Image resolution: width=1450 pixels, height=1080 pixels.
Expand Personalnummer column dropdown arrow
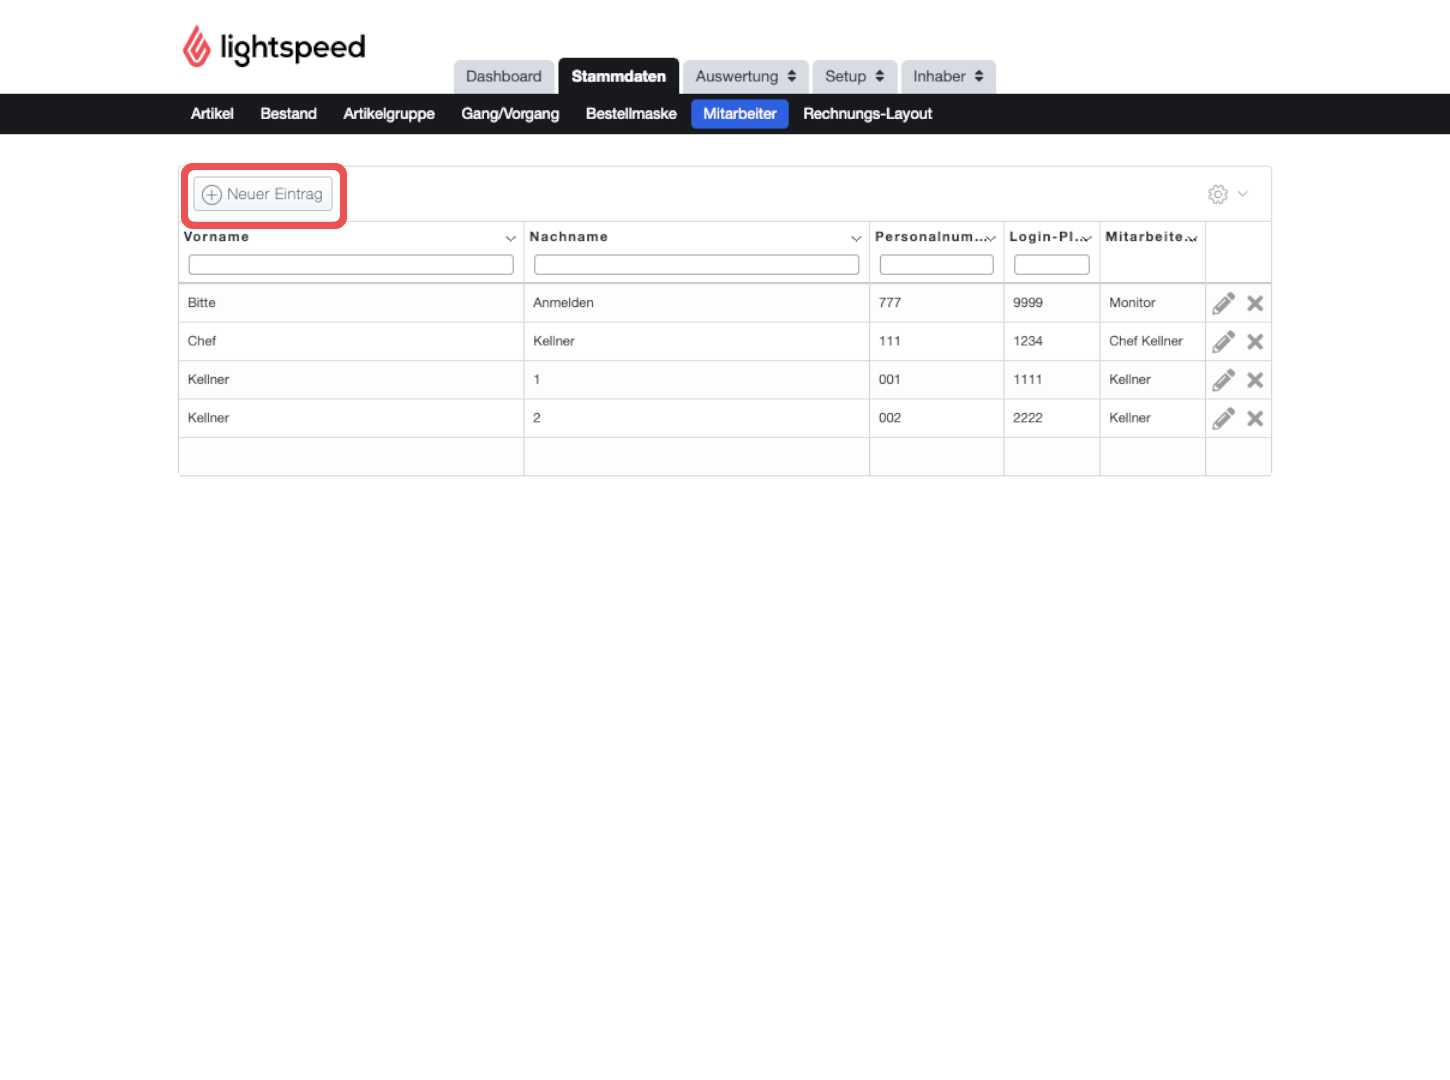(990, 238)
